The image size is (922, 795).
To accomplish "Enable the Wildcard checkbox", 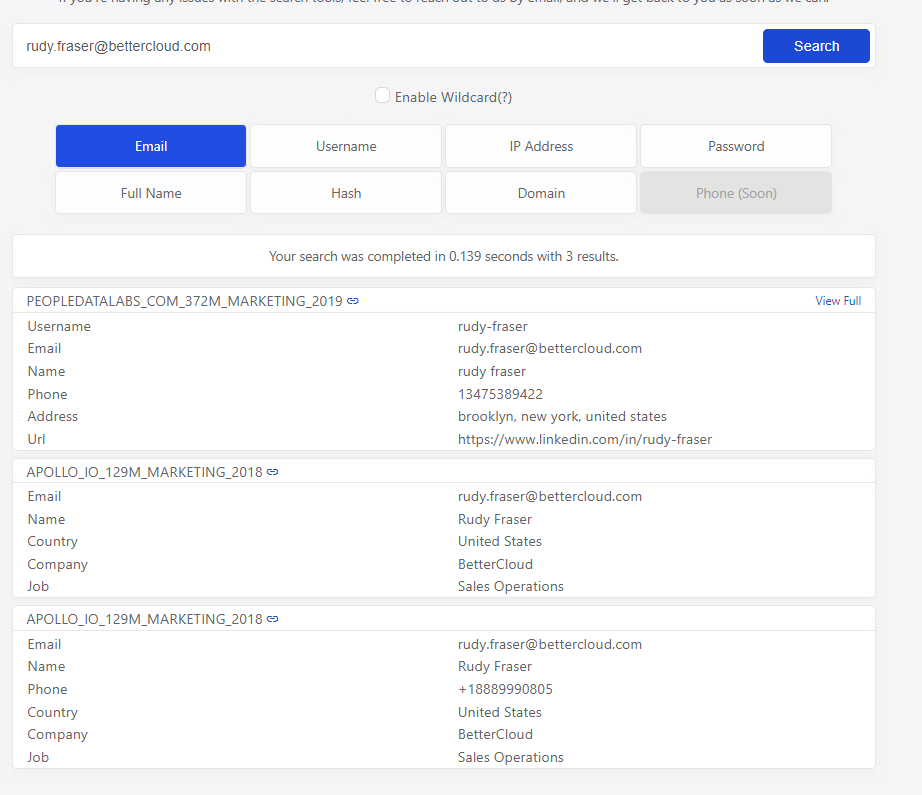I will point(382,95).
